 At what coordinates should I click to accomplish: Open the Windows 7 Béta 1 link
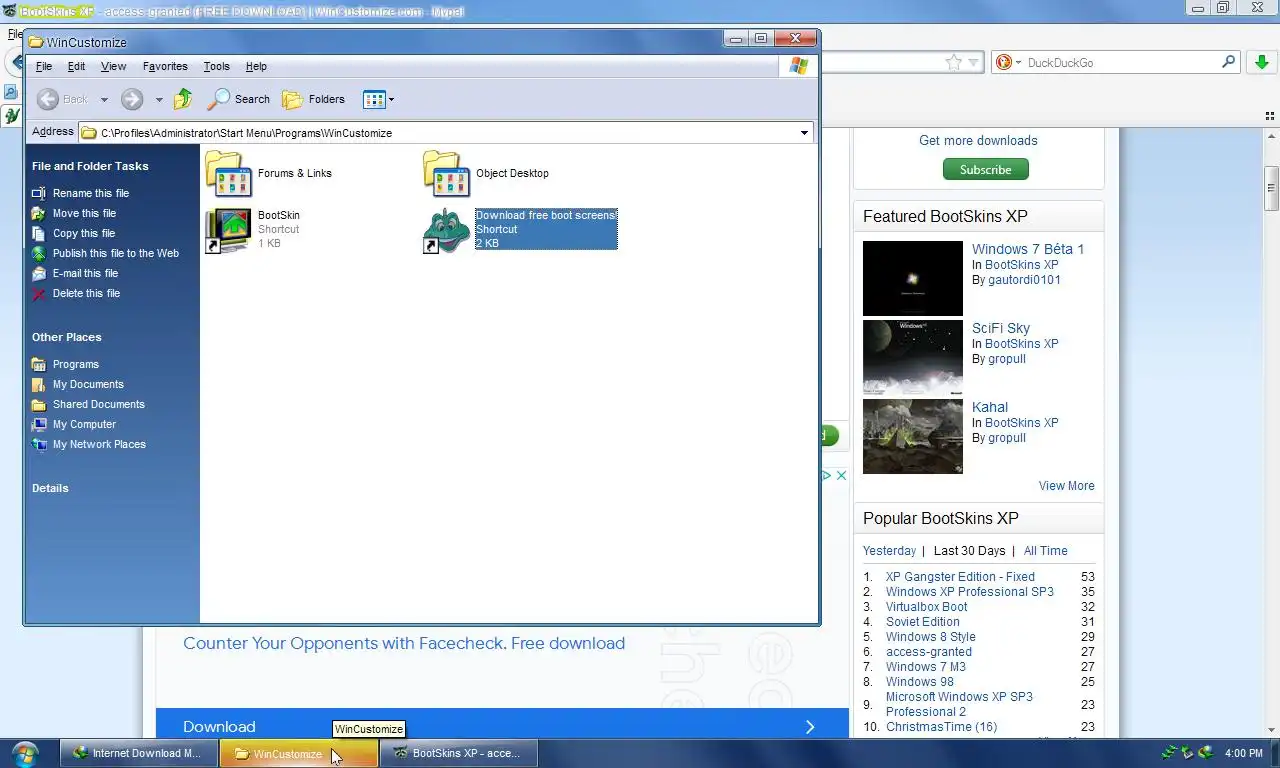[x=1028, y=249]
